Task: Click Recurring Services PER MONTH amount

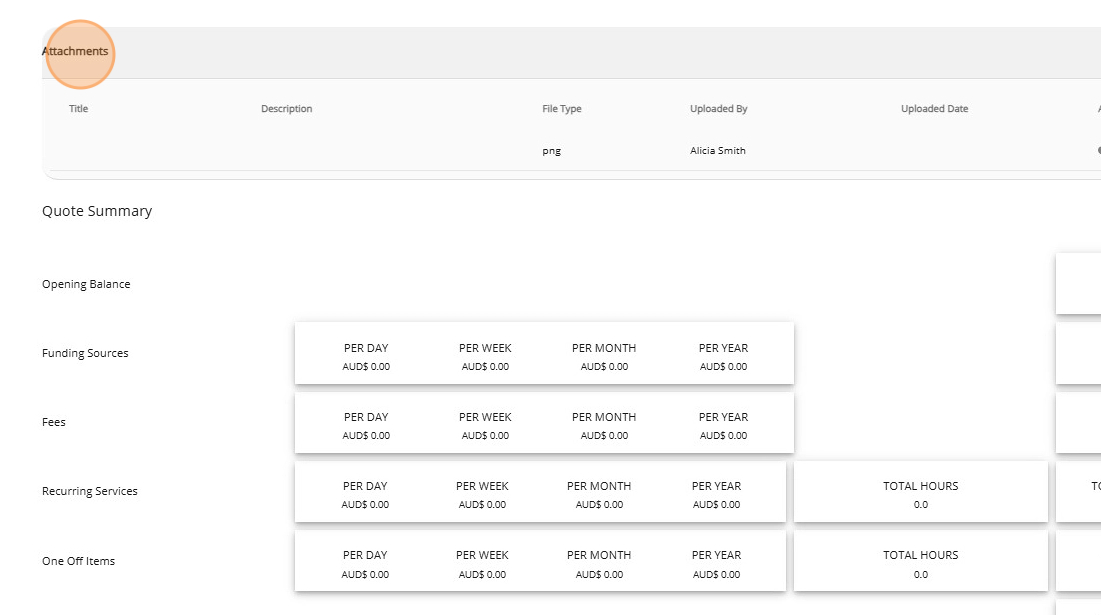Action: click(x=599, y=505)
